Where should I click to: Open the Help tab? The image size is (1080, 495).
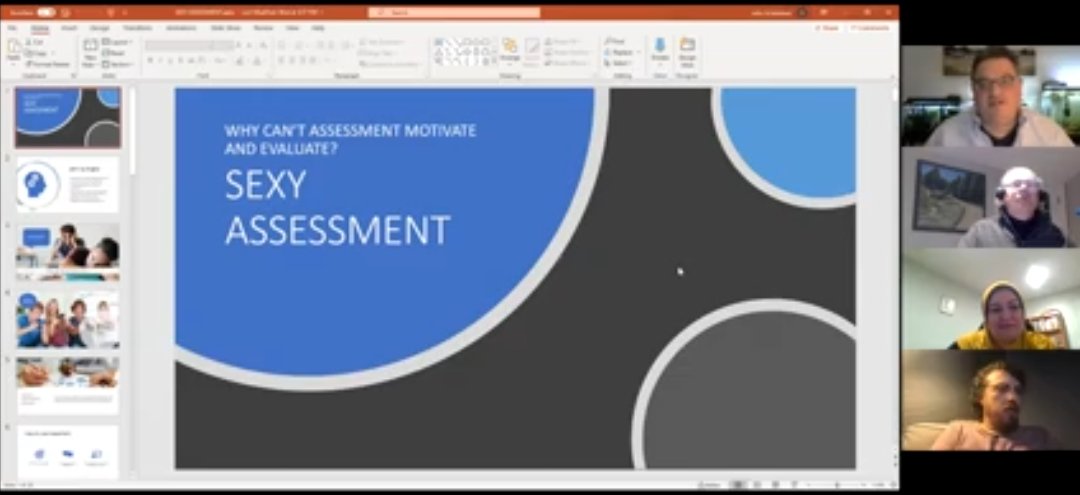318,28
